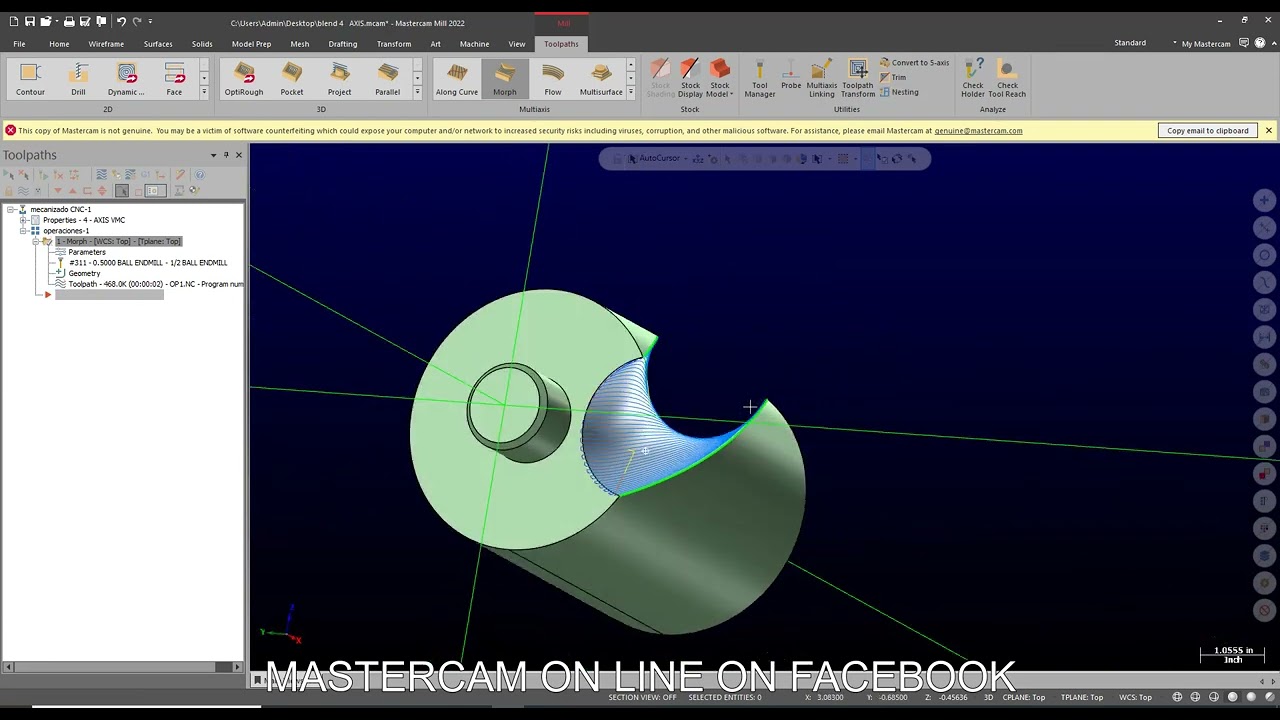
Task: Launch the Check Holder analysis
Action: click(x=973, y=78)
